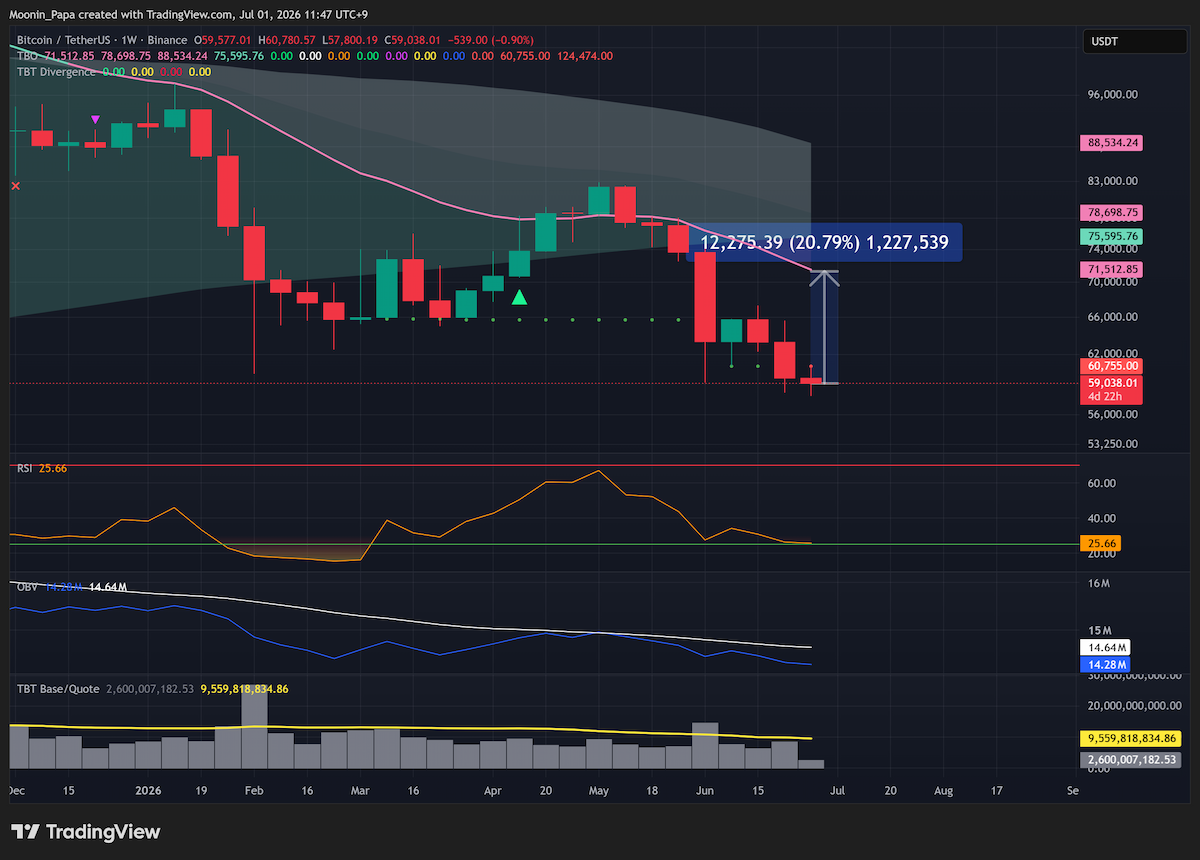Click the red X marker at the chart's left edge

(x=15, y=185)
